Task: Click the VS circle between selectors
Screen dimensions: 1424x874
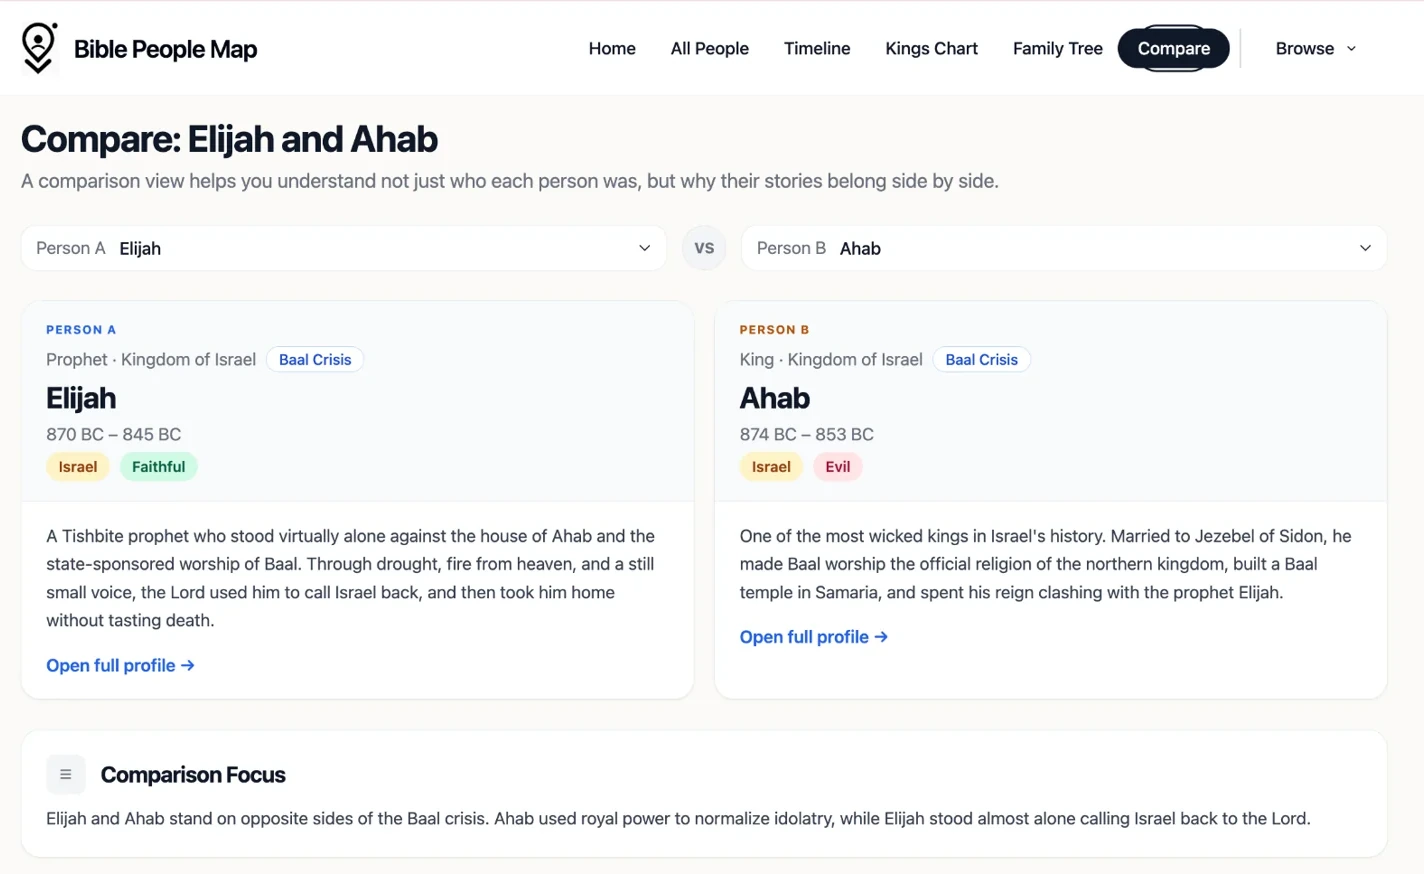Action: [x=704, y=248]
